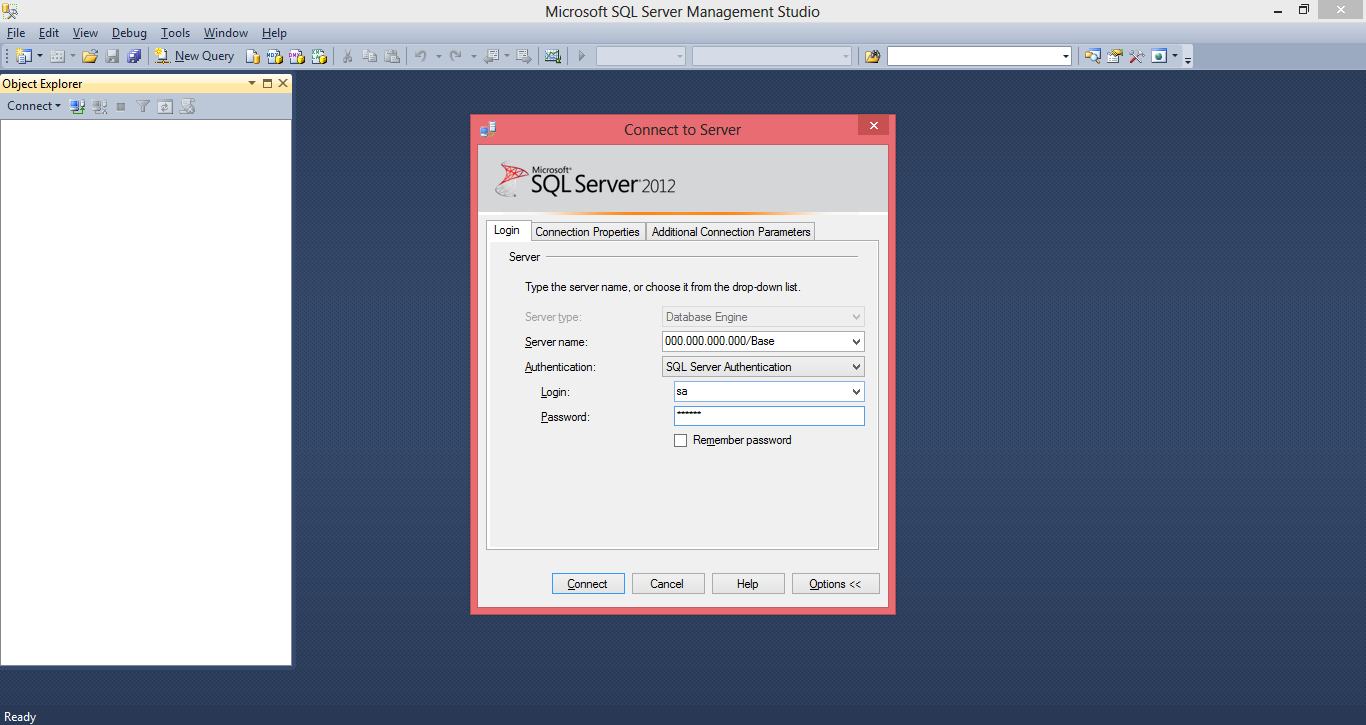The width and height of the screenshot is (1366, 725).
Task: Click Disconnect icon in Object Explorer
Action: pos(100,106)
